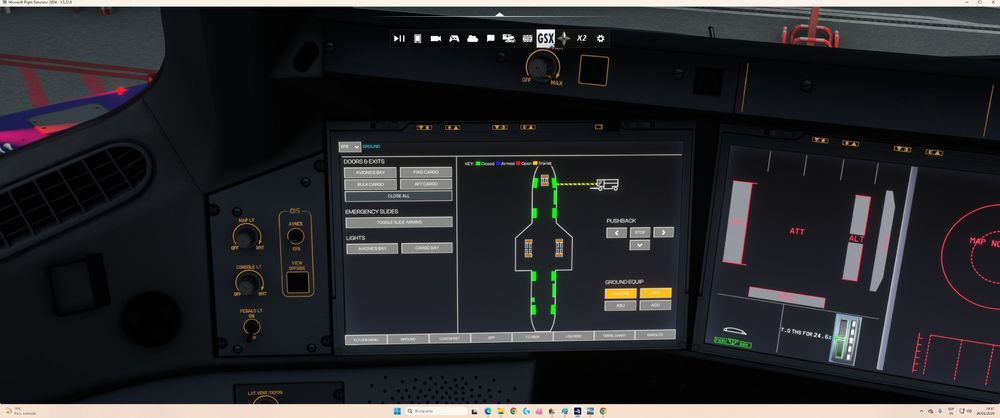The width and height of the screenshot is (1000, 418).
Task: Toggle the first highlighted GROUND EQUIP button
Action: pyautogui.click(x=621, y=294)
